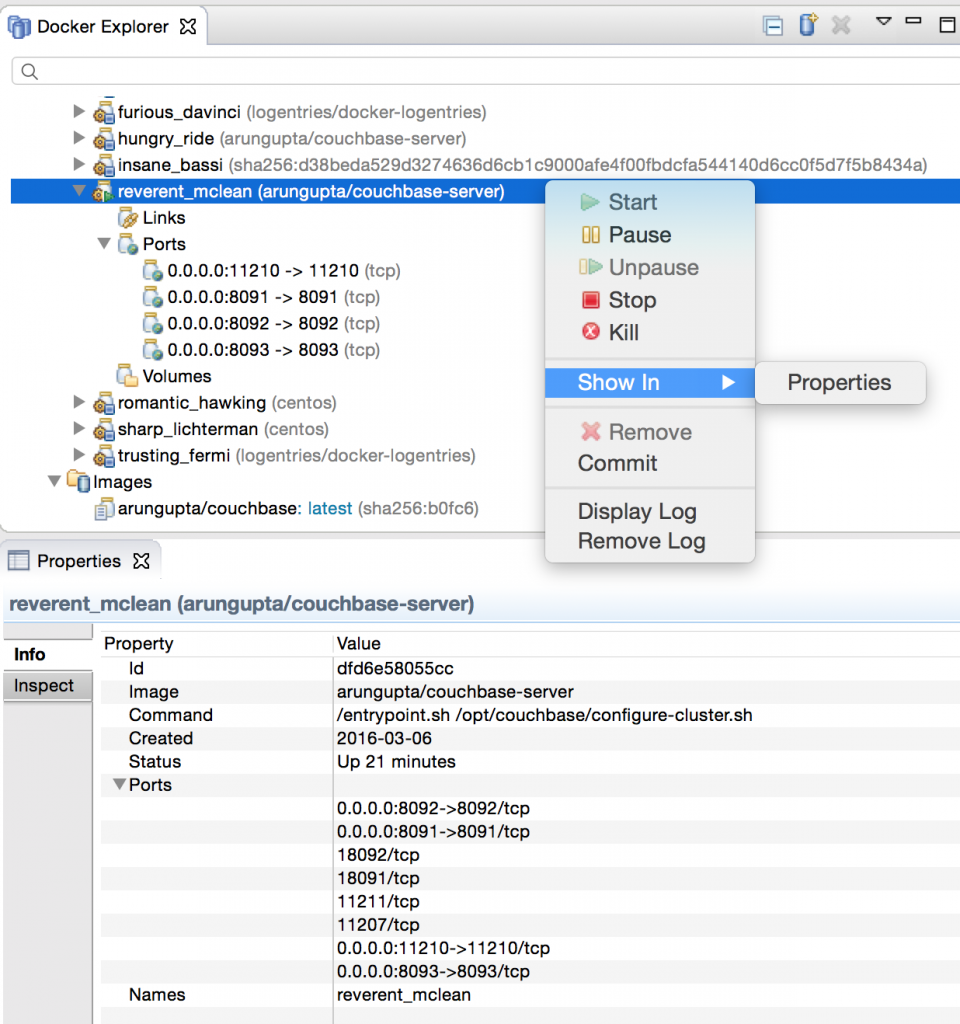Choose Stop from the context menu
Image resolution: width=960 pixels, height=1024 pixels.
pos(650,300)
